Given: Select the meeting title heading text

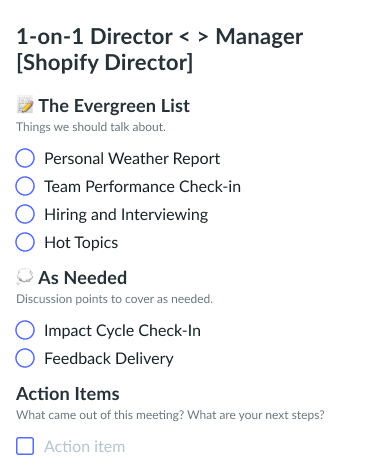Looking at the screenshot, I should click(160, 49).
